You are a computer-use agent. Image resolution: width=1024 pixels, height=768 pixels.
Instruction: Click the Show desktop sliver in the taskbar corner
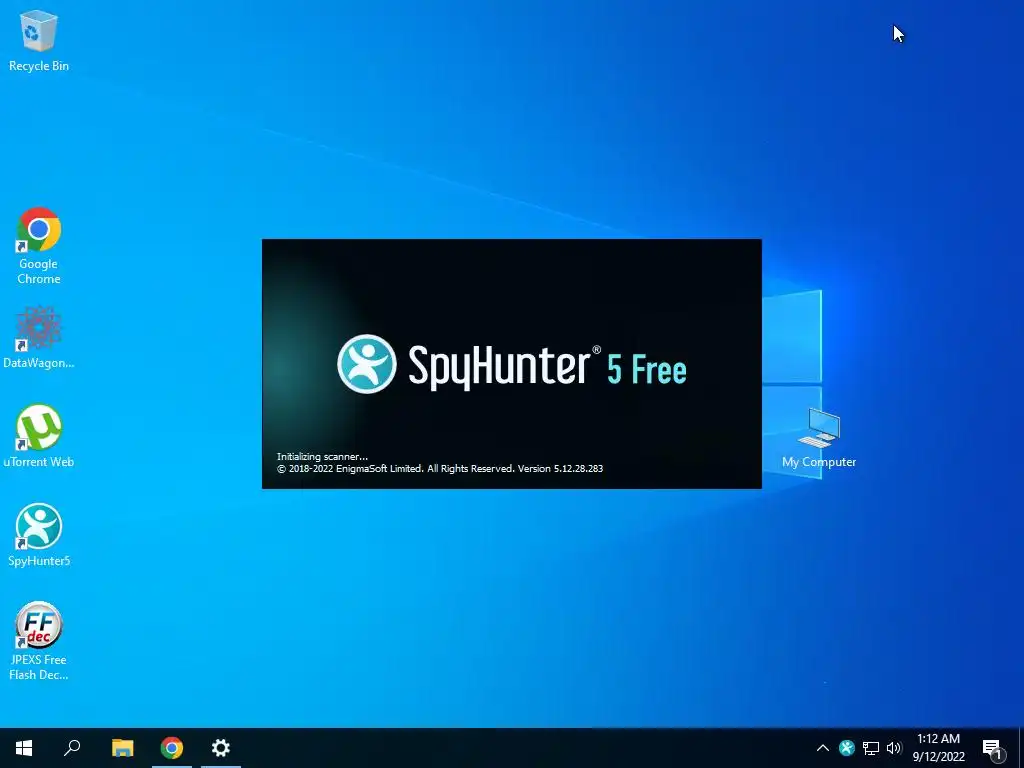click(1021, 748)
